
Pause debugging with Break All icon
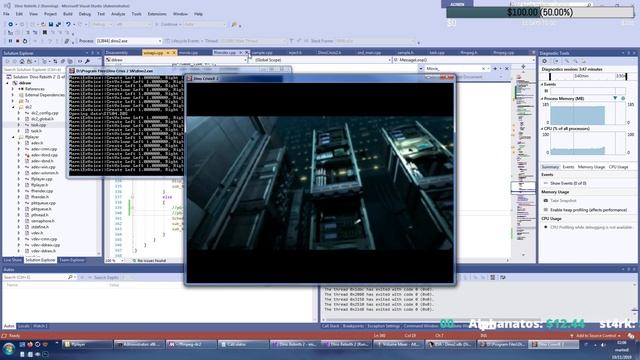tap(10, 41)
